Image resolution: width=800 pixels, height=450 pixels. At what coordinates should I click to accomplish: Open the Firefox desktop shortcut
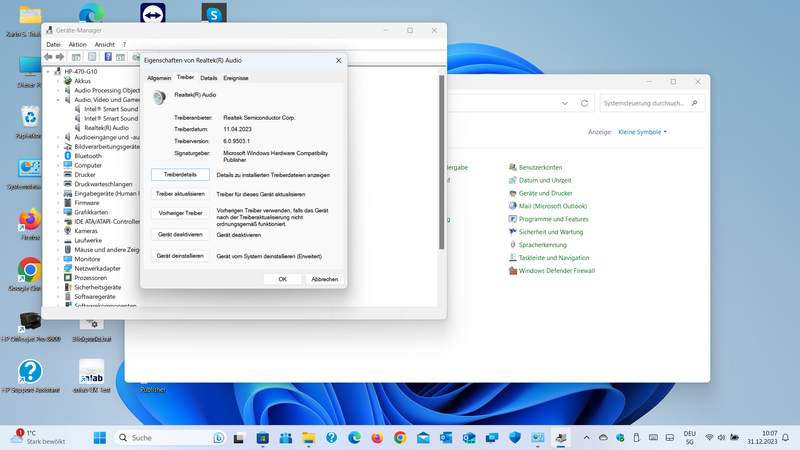point(29,220)
